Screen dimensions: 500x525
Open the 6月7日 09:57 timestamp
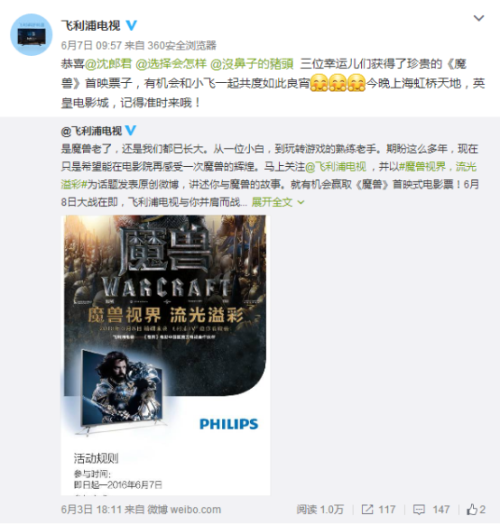point(91,45)
